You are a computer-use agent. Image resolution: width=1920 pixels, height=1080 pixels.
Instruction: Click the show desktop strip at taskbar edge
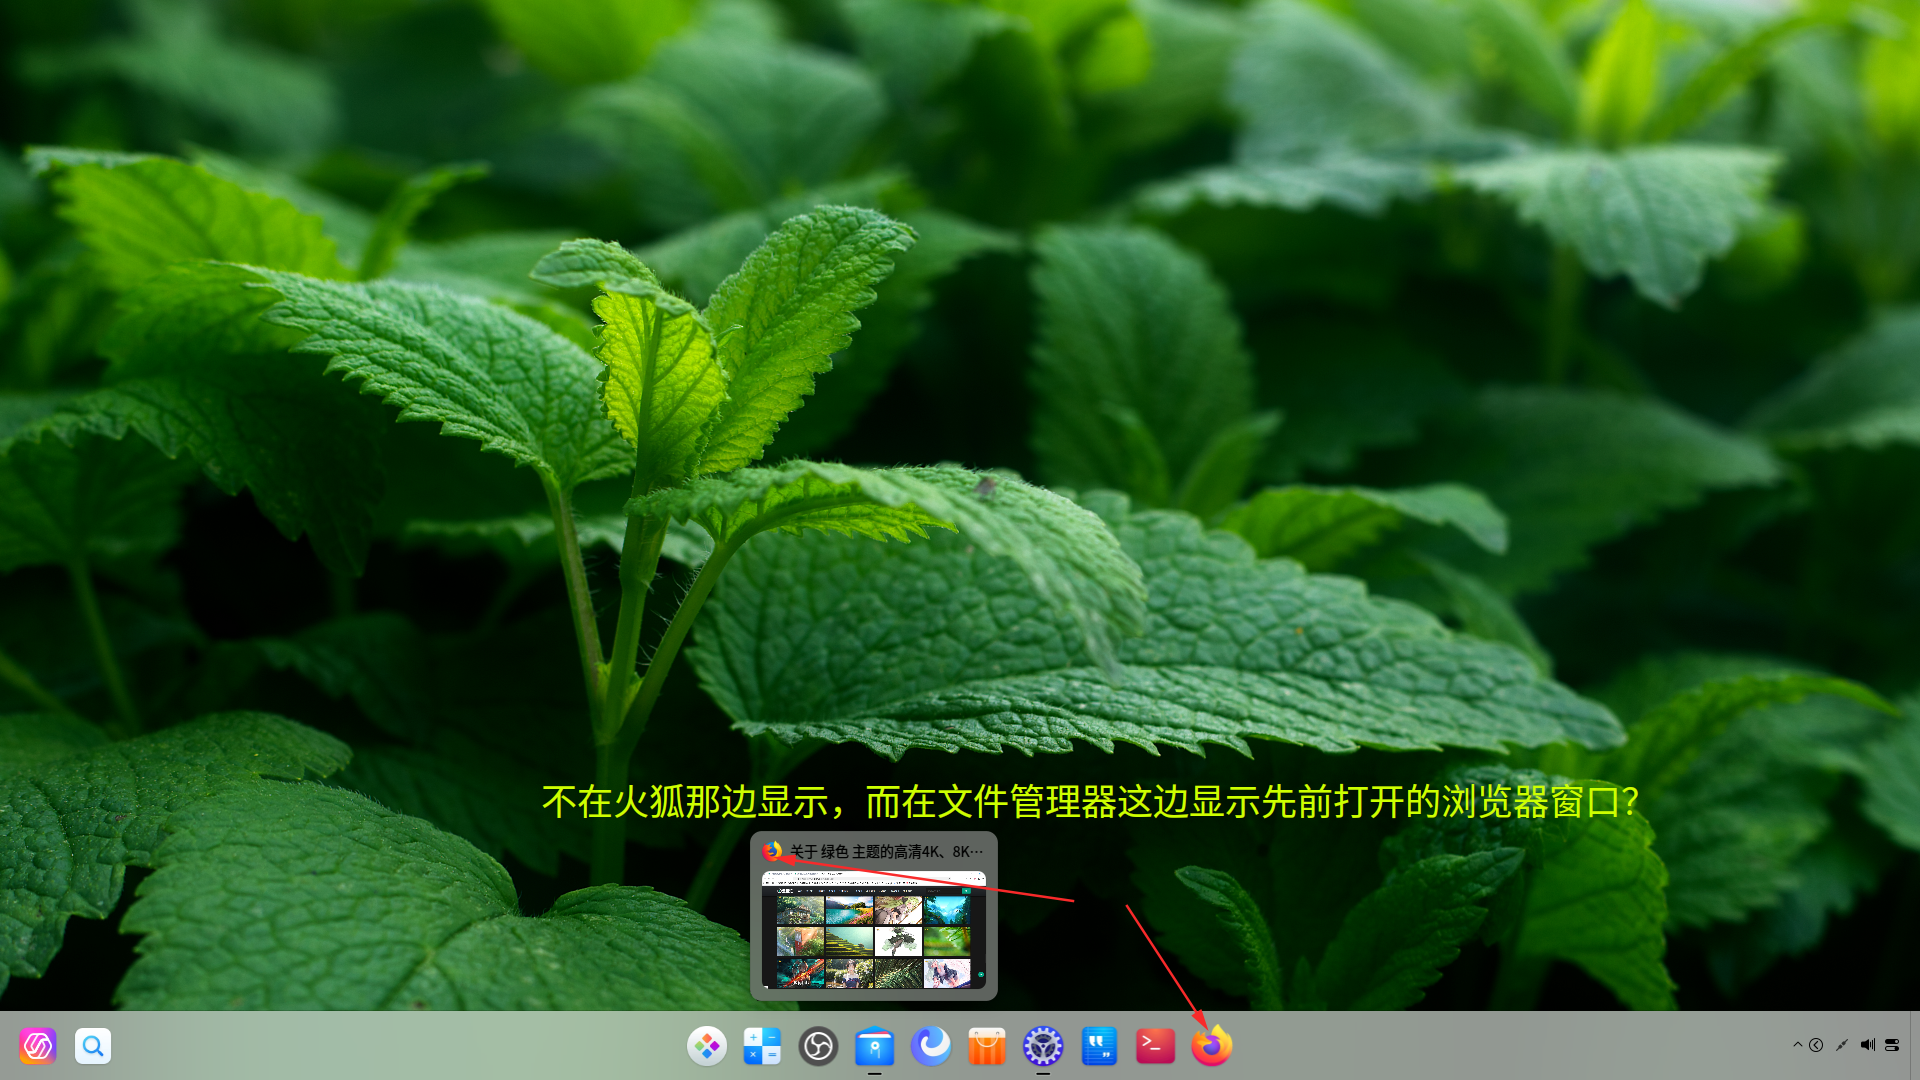pos(1915,1046)
